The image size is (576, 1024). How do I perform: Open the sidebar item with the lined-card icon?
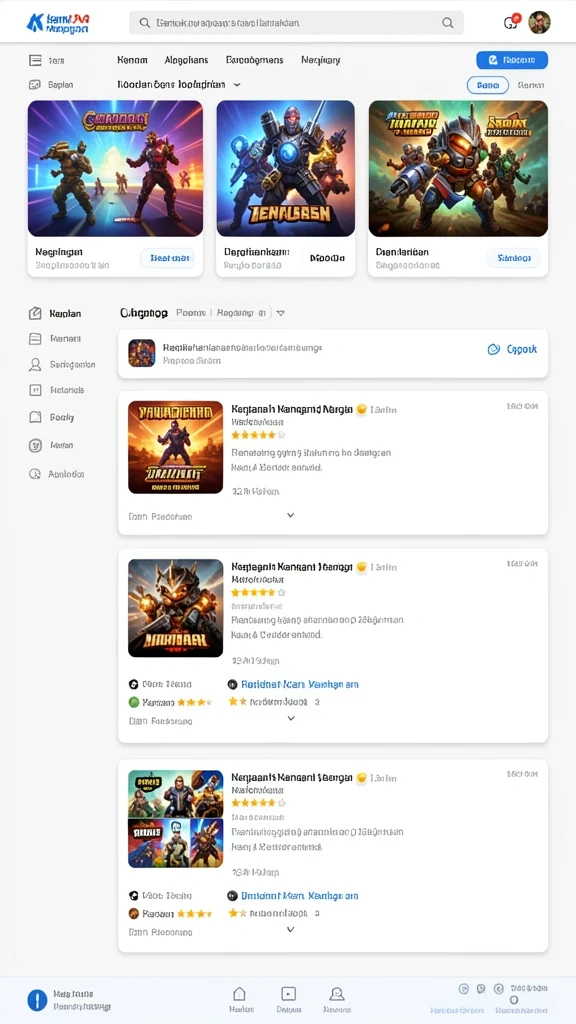click(x=35, y=339)
